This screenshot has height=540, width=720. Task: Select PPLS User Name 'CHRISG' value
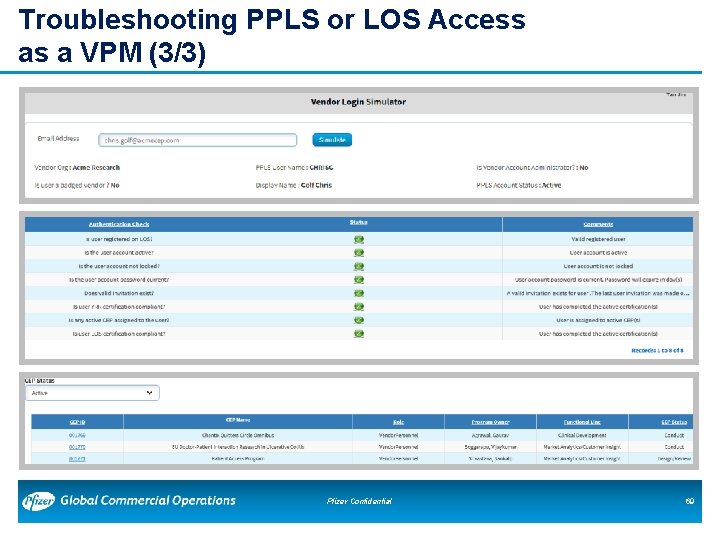tap(321, 168)
